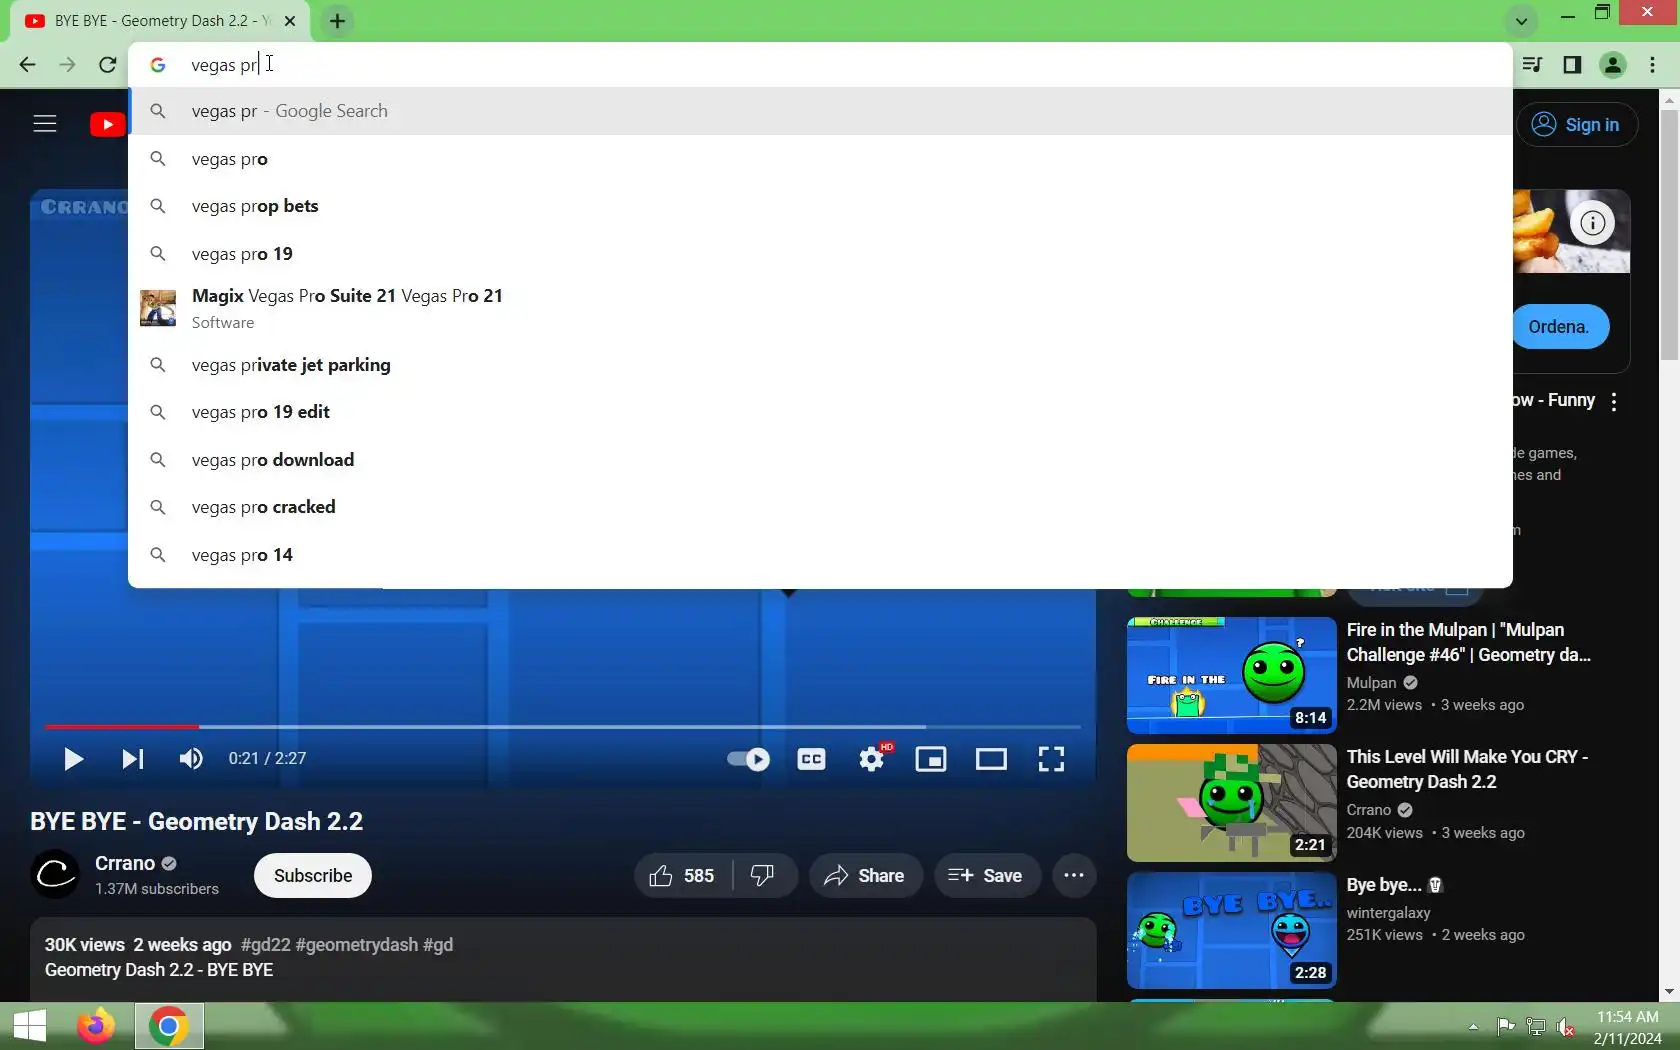
Task: Select 'vegas pro download' suggestion
Action: coord(820,460)
